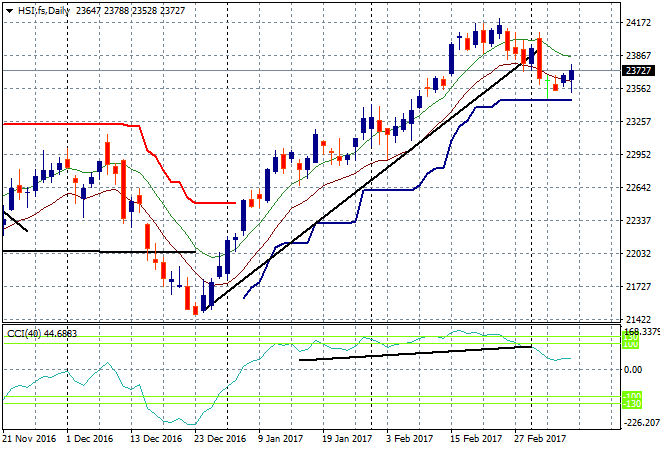Click the -226.207 CCI scale value
660x450 pixels.
pos(641,422)
